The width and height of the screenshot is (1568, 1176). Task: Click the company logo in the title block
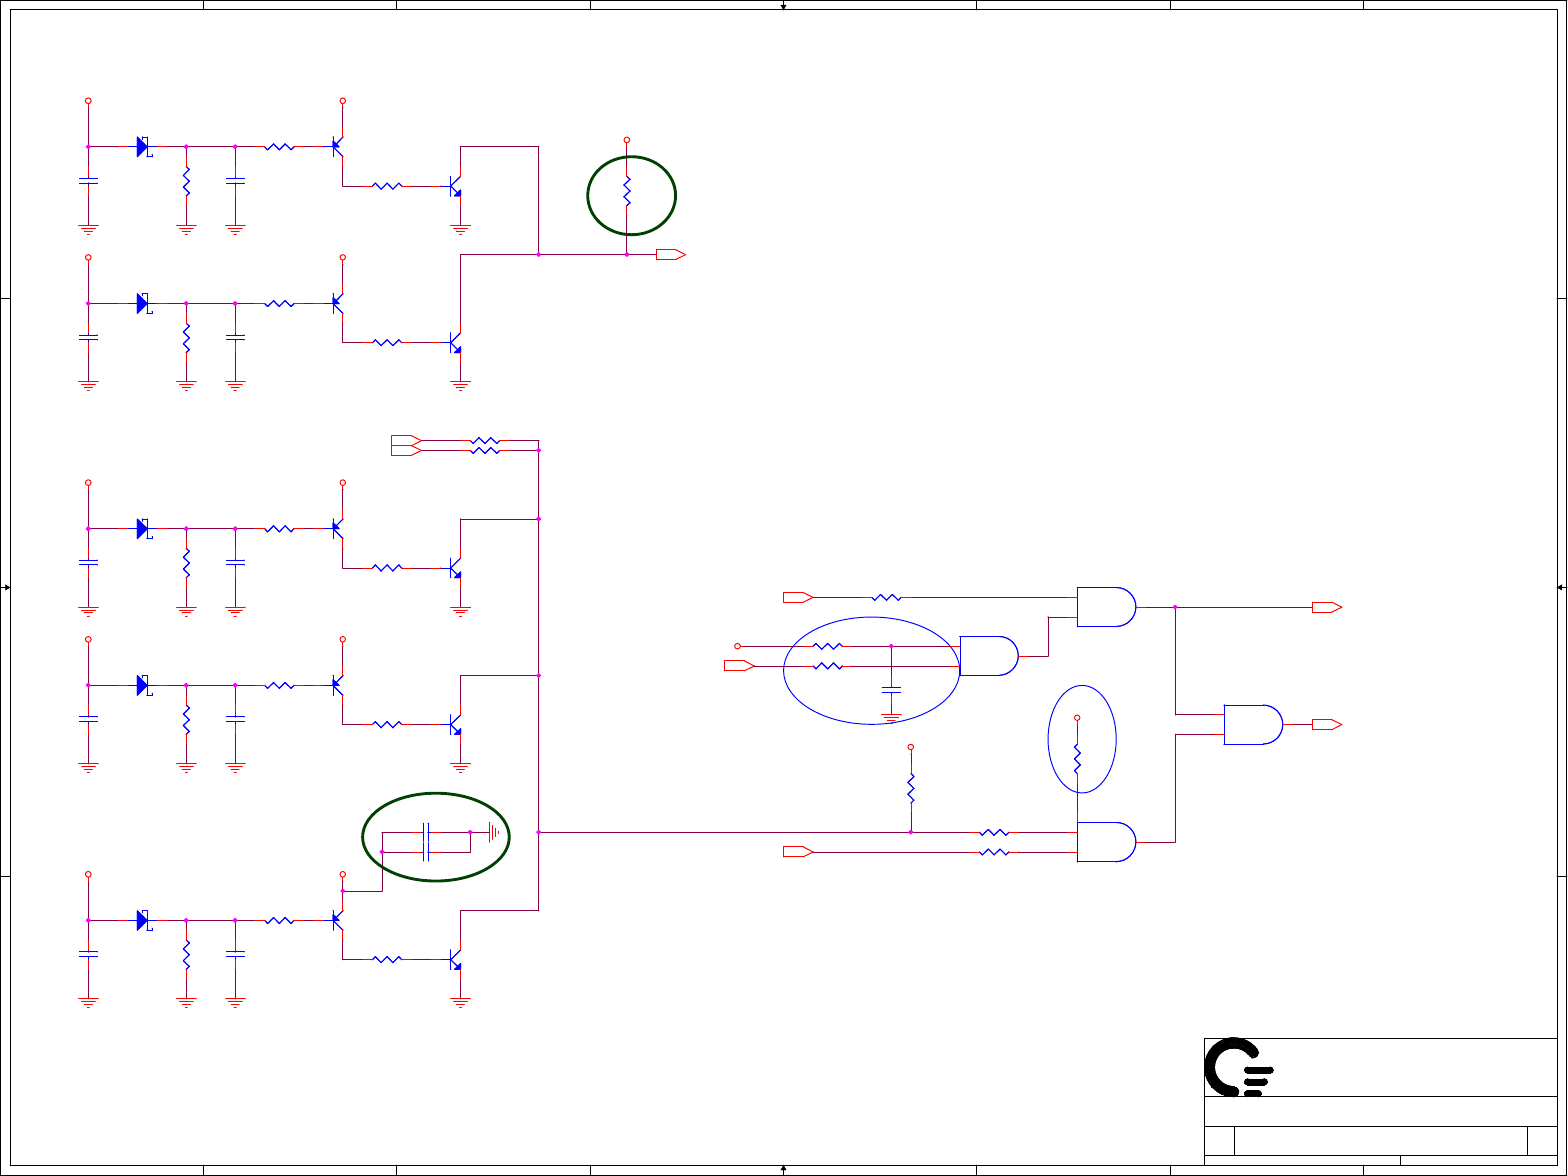click(x=1239, y=1067)
